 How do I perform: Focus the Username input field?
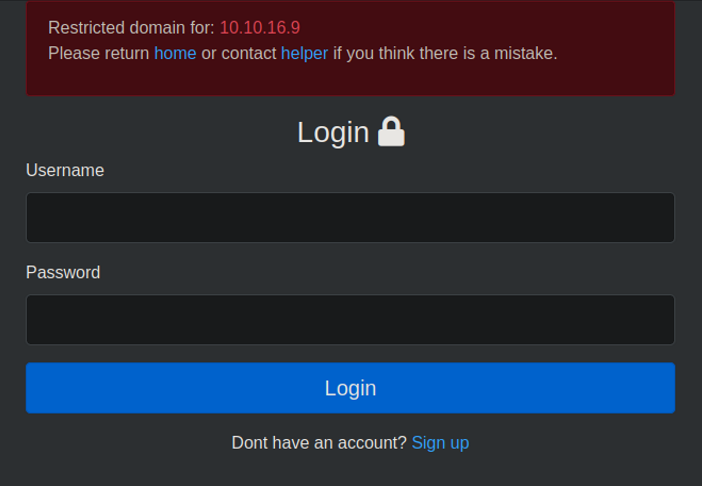(x=350, y=217)
